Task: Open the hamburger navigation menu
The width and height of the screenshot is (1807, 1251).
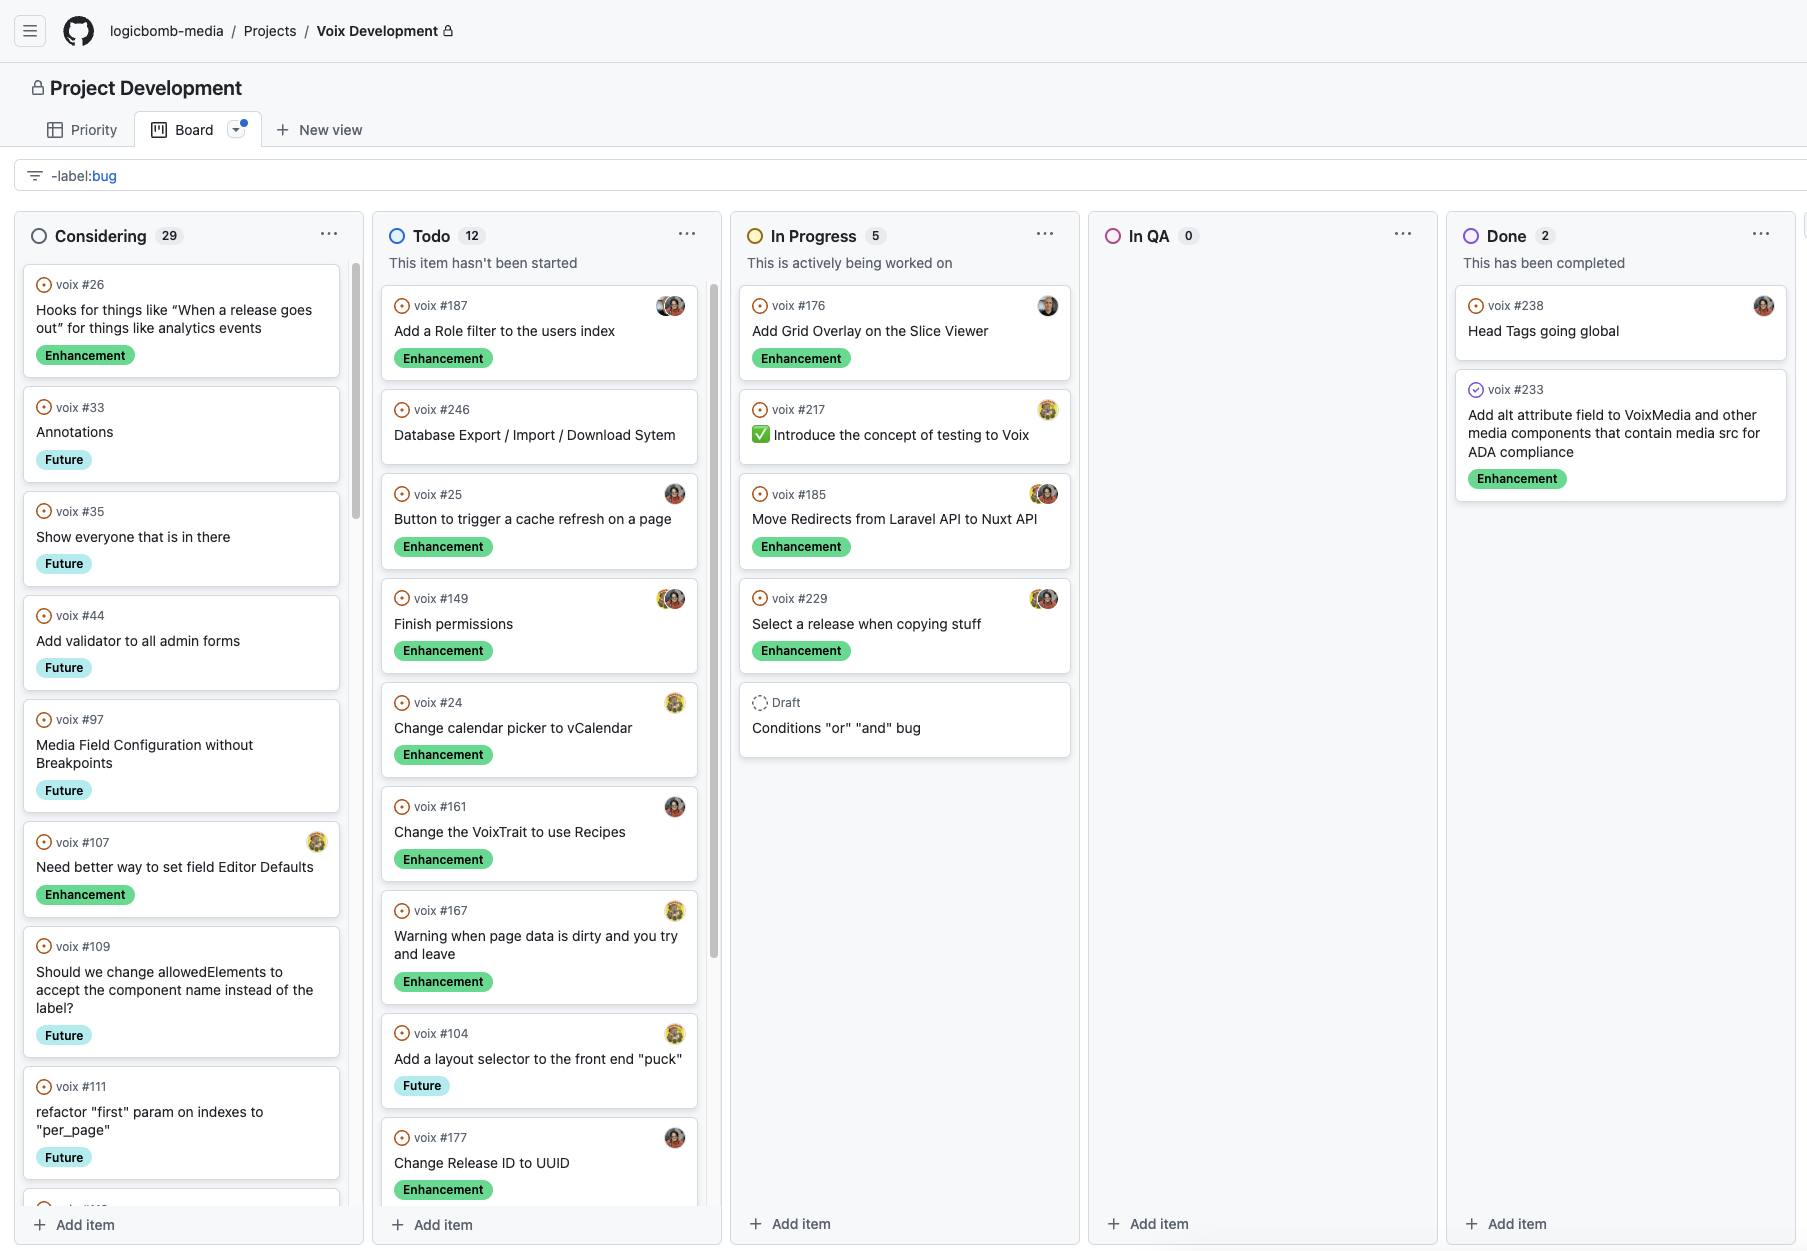Action: pos(30,31)
